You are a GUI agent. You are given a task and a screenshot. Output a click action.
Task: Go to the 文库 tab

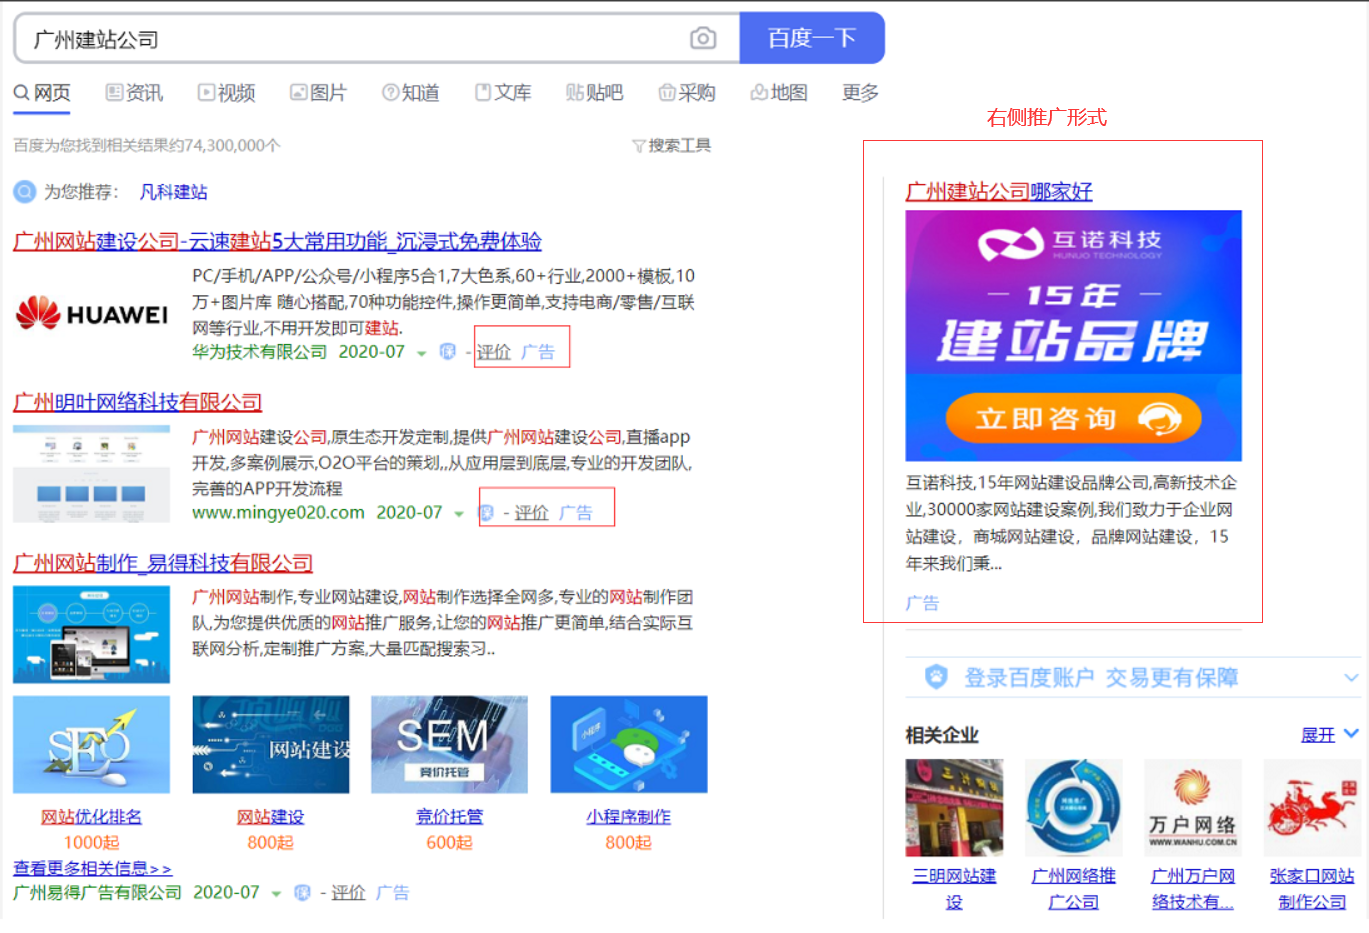pos(503,93)
